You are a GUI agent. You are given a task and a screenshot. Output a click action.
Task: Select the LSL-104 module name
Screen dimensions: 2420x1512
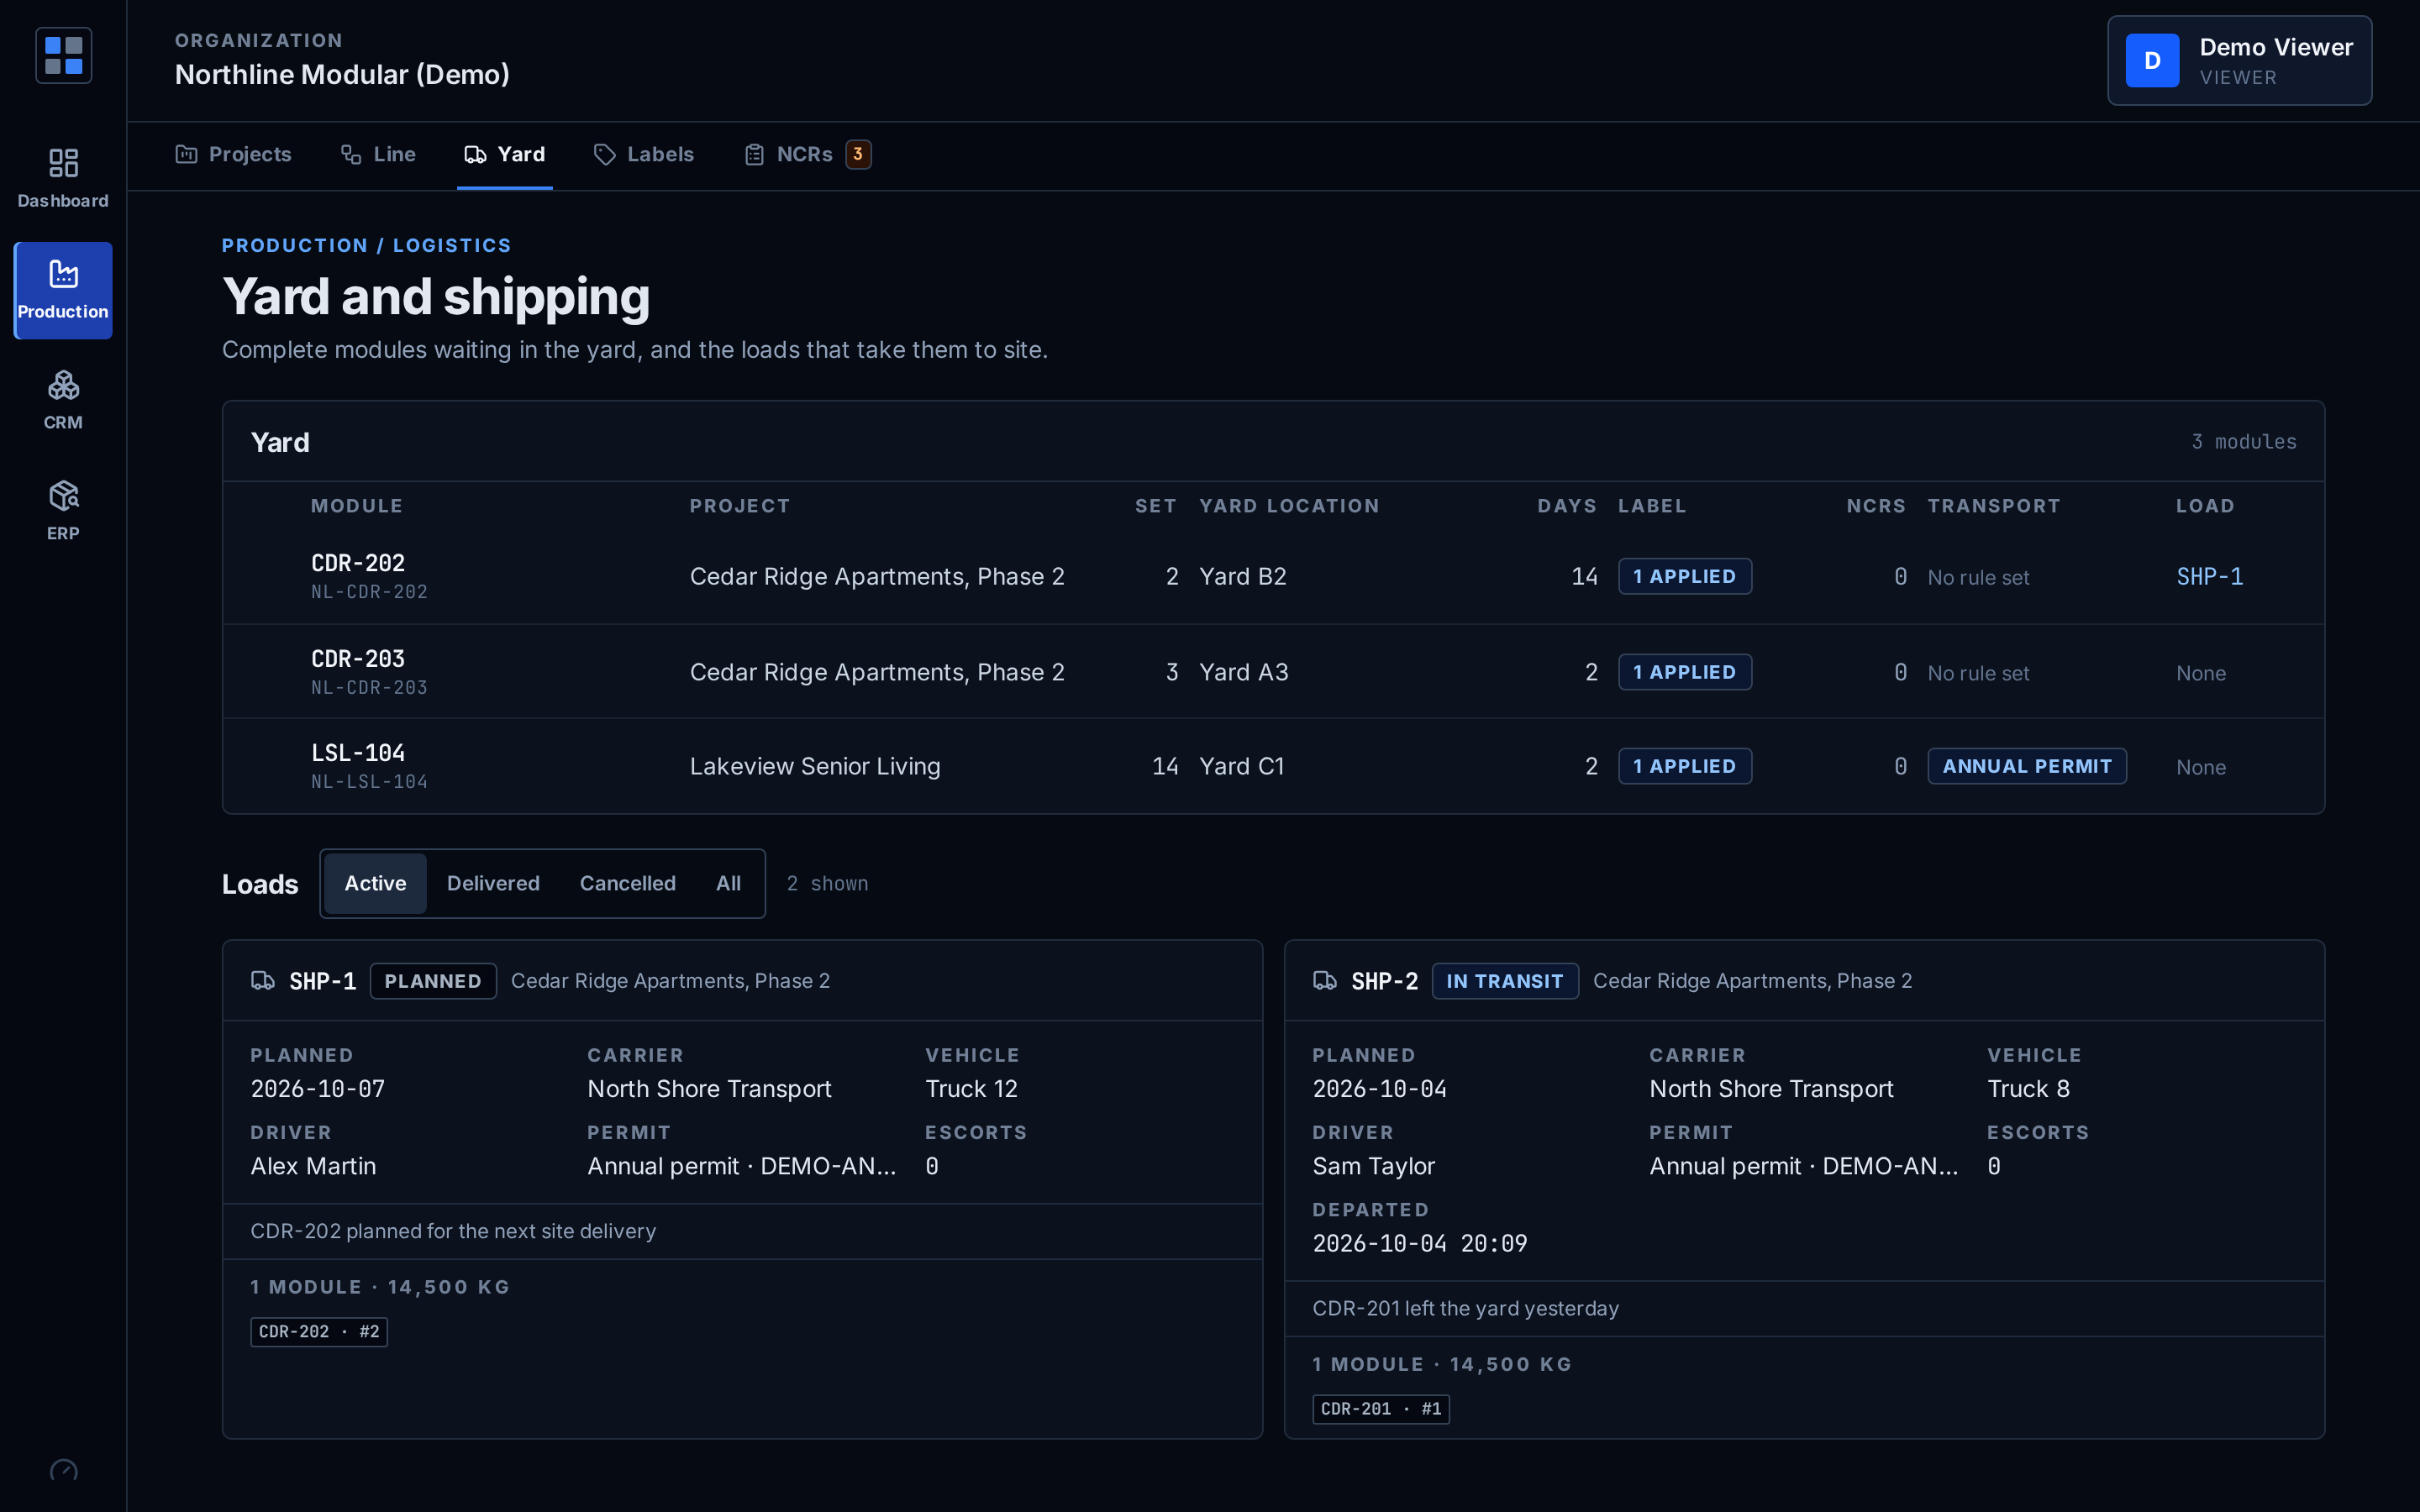358,753
